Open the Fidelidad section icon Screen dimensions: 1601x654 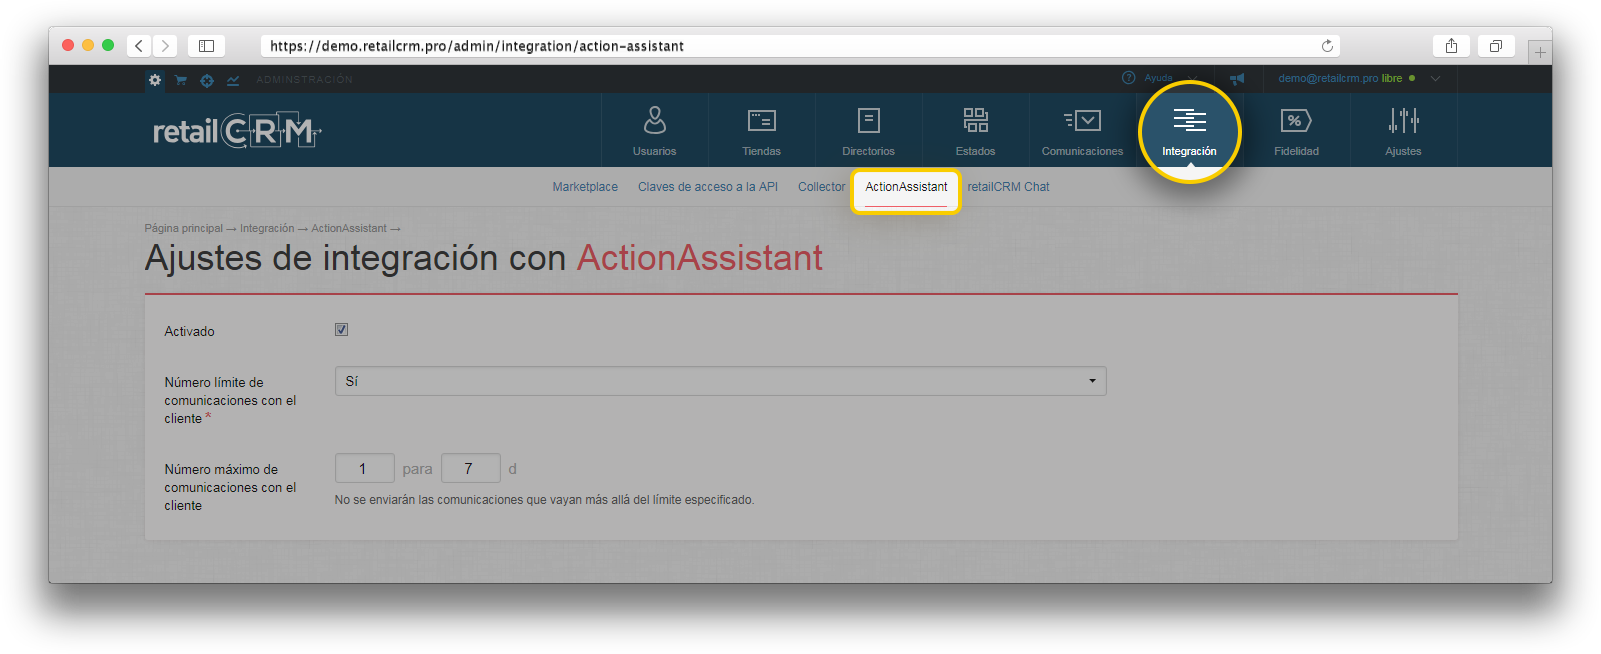[x=1296, y=121]
